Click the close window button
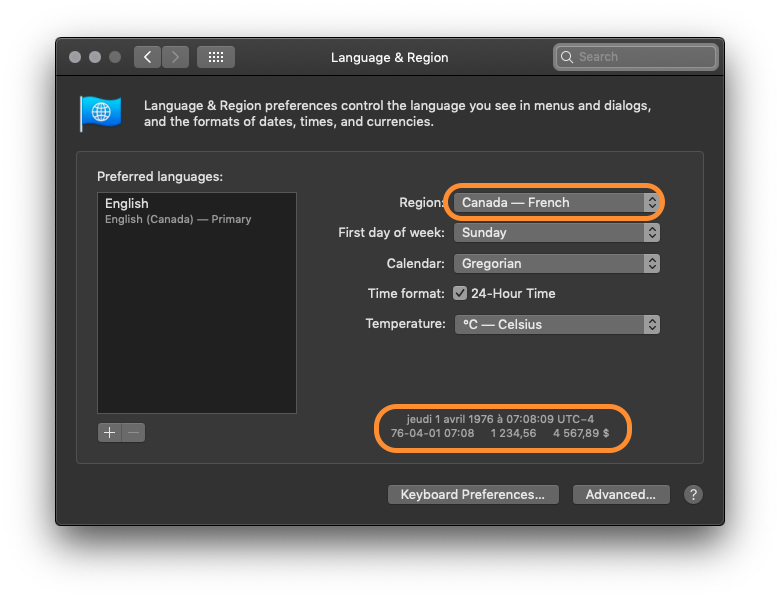Viewport: 780px width, 599px height. [75, 57]
